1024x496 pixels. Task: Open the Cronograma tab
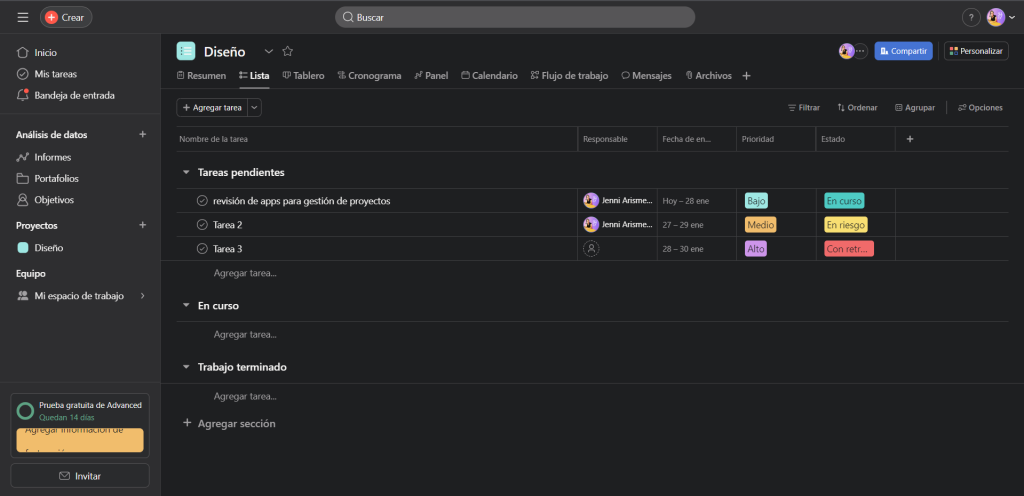click(369, 75)
